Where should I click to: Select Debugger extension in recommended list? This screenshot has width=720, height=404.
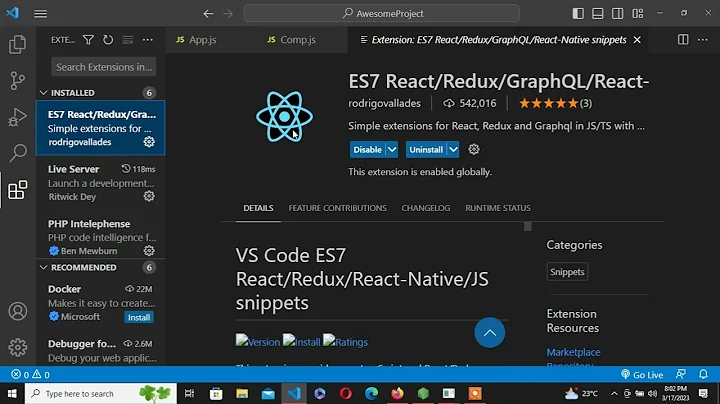coord(101,350)
